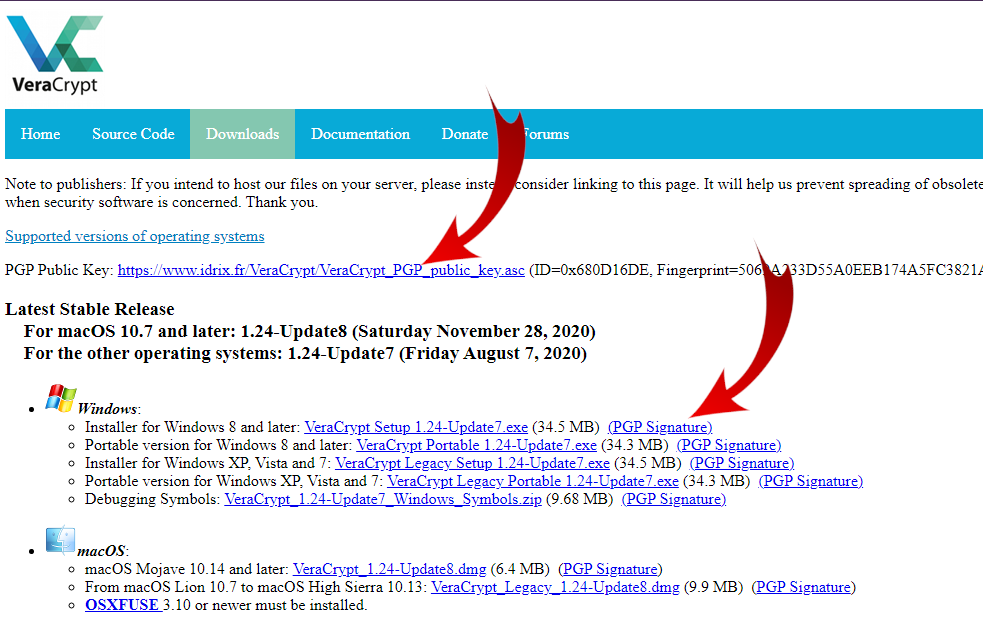
Task: Click the 'Latest Stable Release' heading
Action: click(x=90, y=309)
